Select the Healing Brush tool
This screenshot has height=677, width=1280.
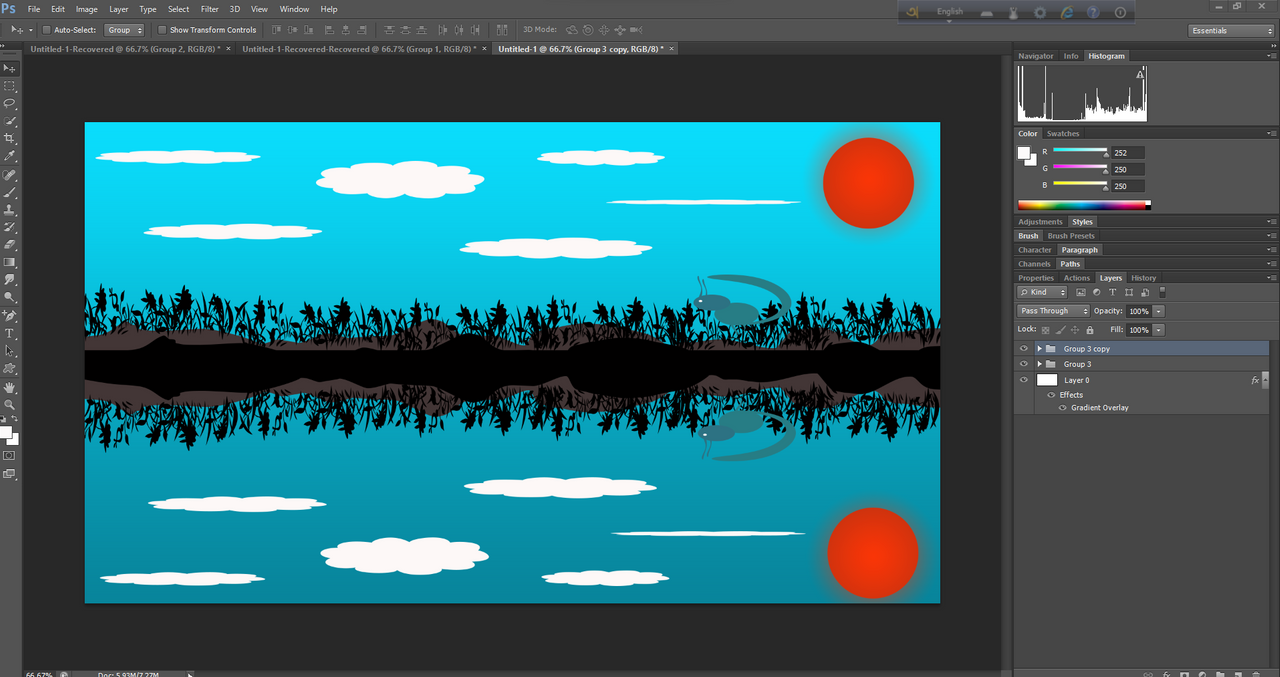(10, 175)
